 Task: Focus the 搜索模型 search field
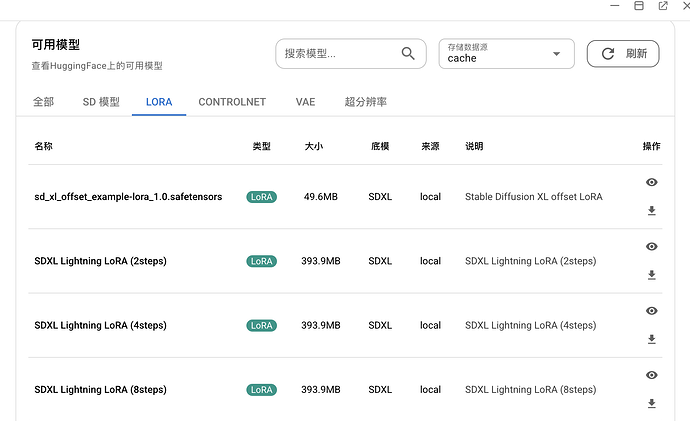coord(351,54)
